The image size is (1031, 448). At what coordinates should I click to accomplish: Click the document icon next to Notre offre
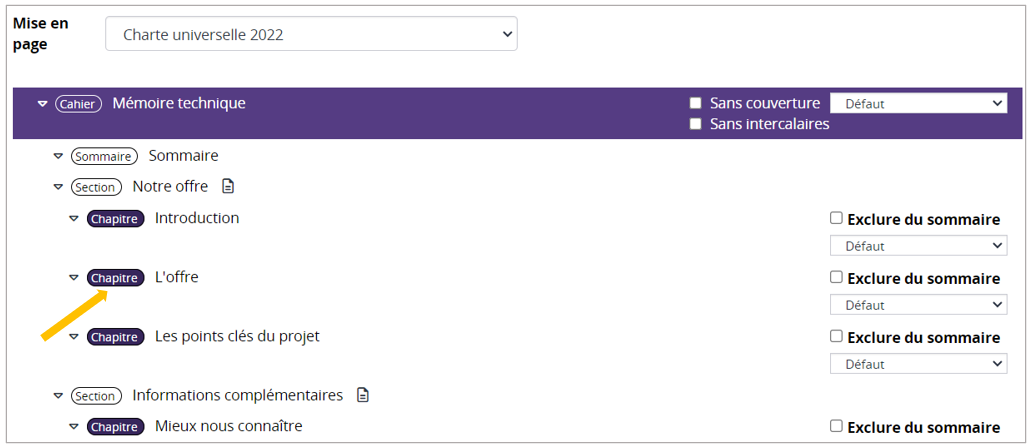click(228, 187)
